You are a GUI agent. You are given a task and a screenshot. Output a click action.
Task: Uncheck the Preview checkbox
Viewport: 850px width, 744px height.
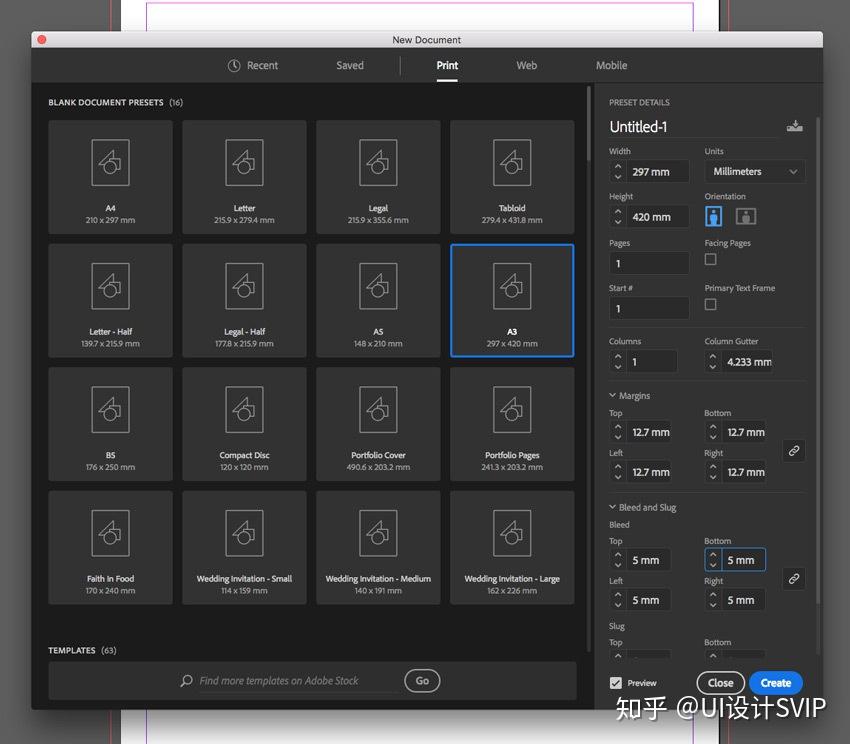(x=616, y=683)
